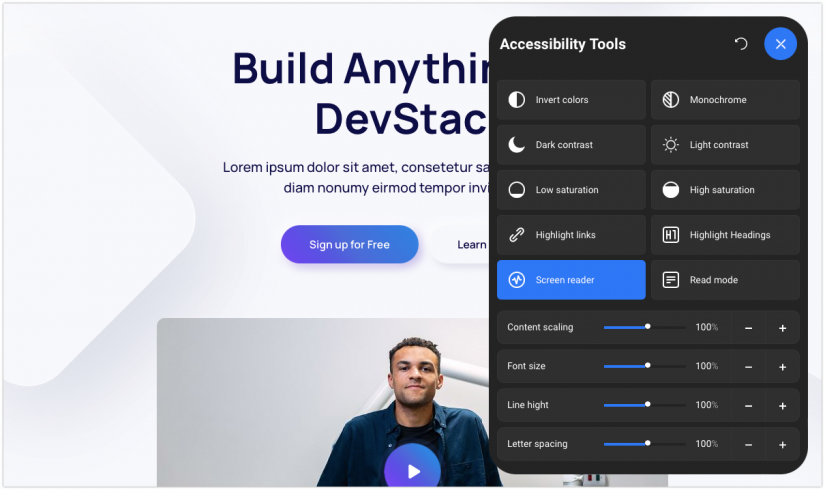The height and width of the screenshot is (490, 825).
Task: Click the Content scaling slider
Action: coord(645,327)
